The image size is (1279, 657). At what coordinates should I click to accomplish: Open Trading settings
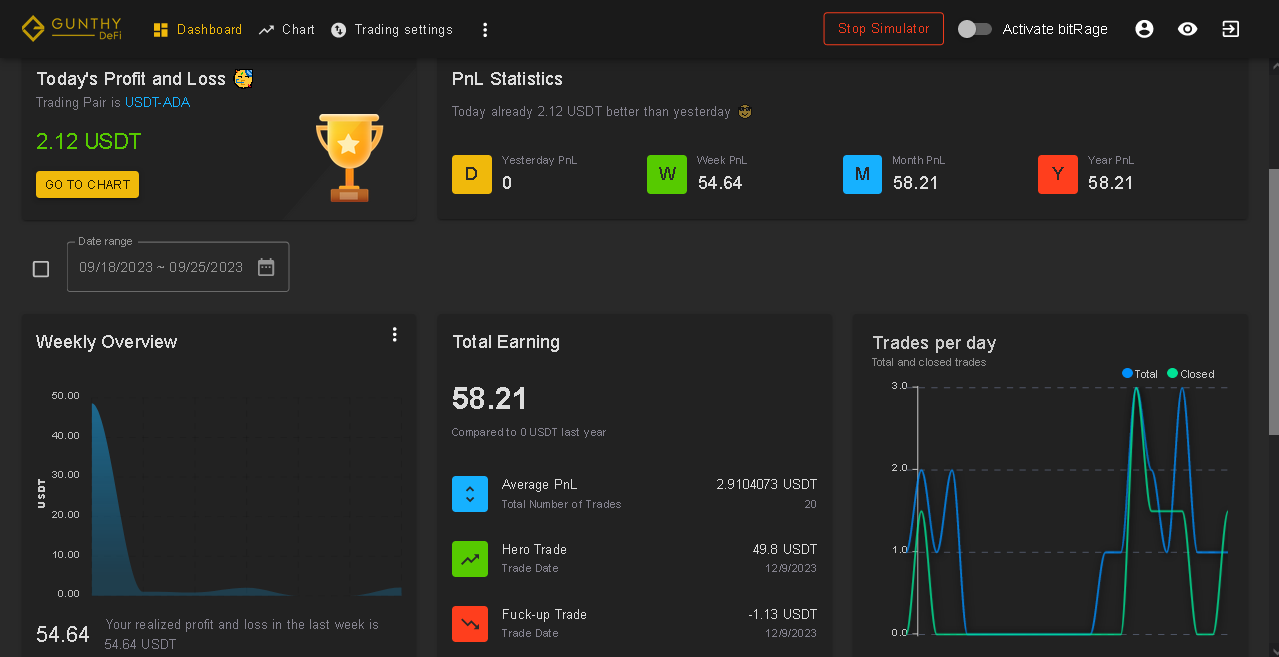[392, 30]
